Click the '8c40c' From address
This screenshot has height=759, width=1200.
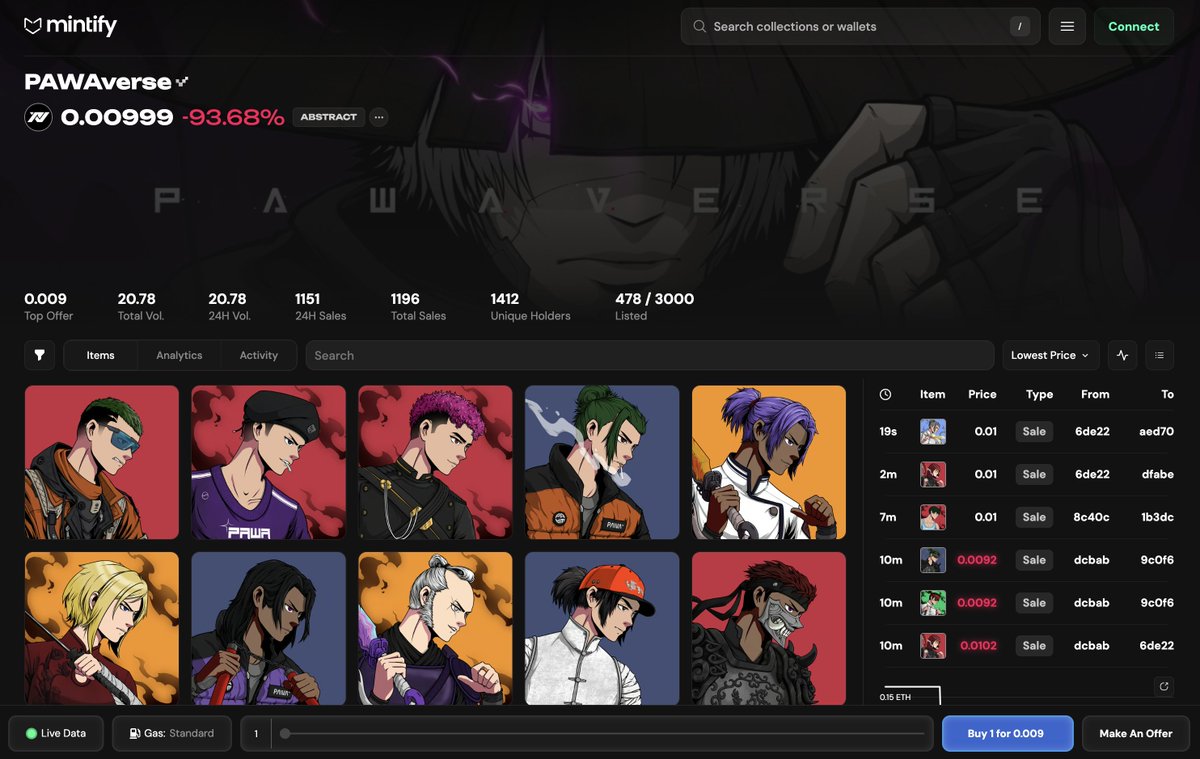click(x=1092, y=517)
